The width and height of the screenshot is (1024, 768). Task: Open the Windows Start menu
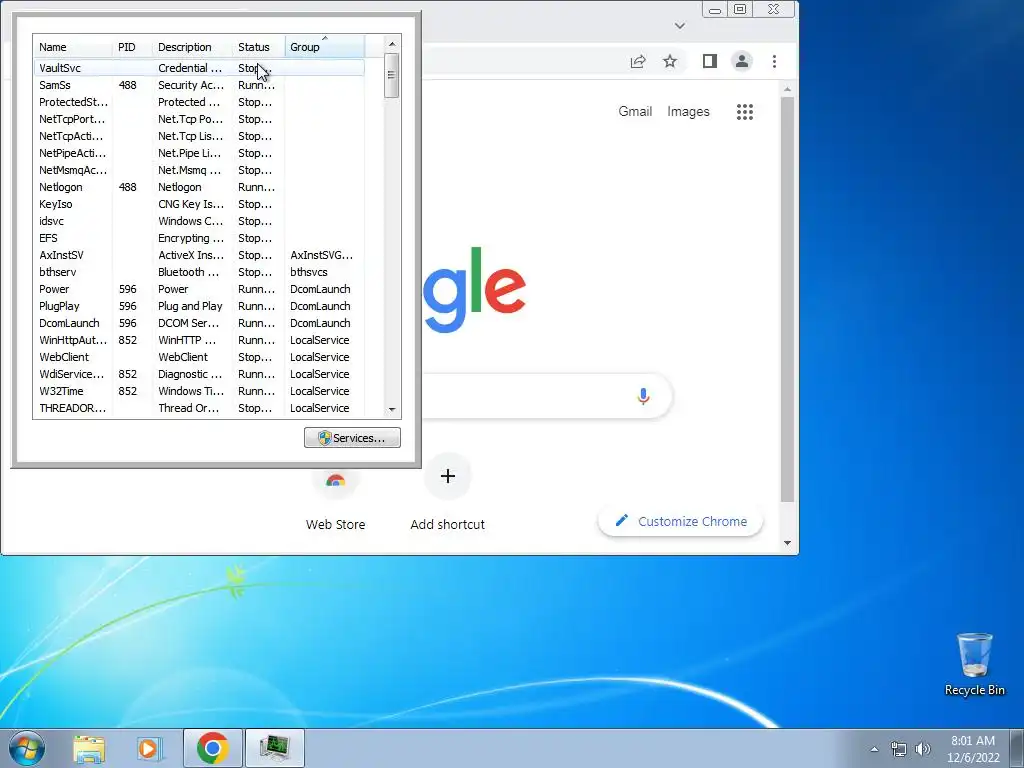coord(27,748)
